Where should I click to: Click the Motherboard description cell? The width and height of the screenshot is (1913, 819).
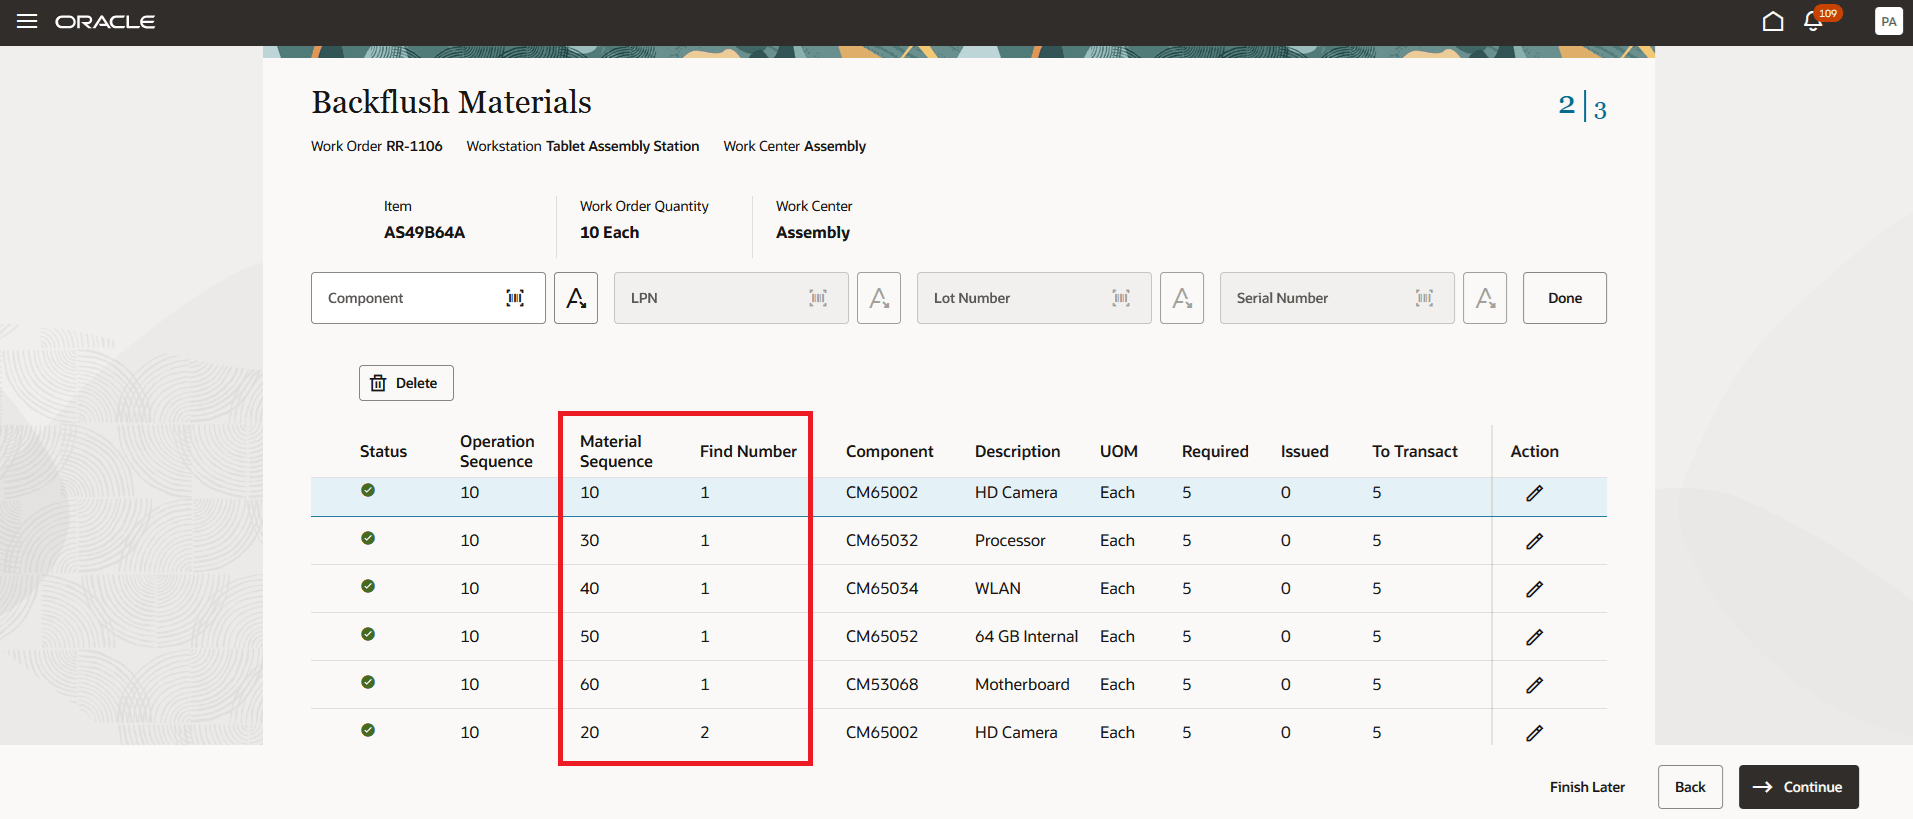click(1022, 684)
